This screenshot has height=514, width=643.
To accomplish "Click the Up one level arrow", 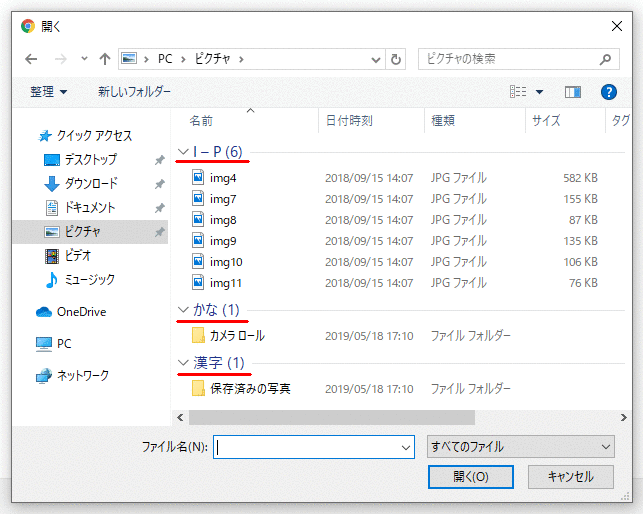I will 105,59.
